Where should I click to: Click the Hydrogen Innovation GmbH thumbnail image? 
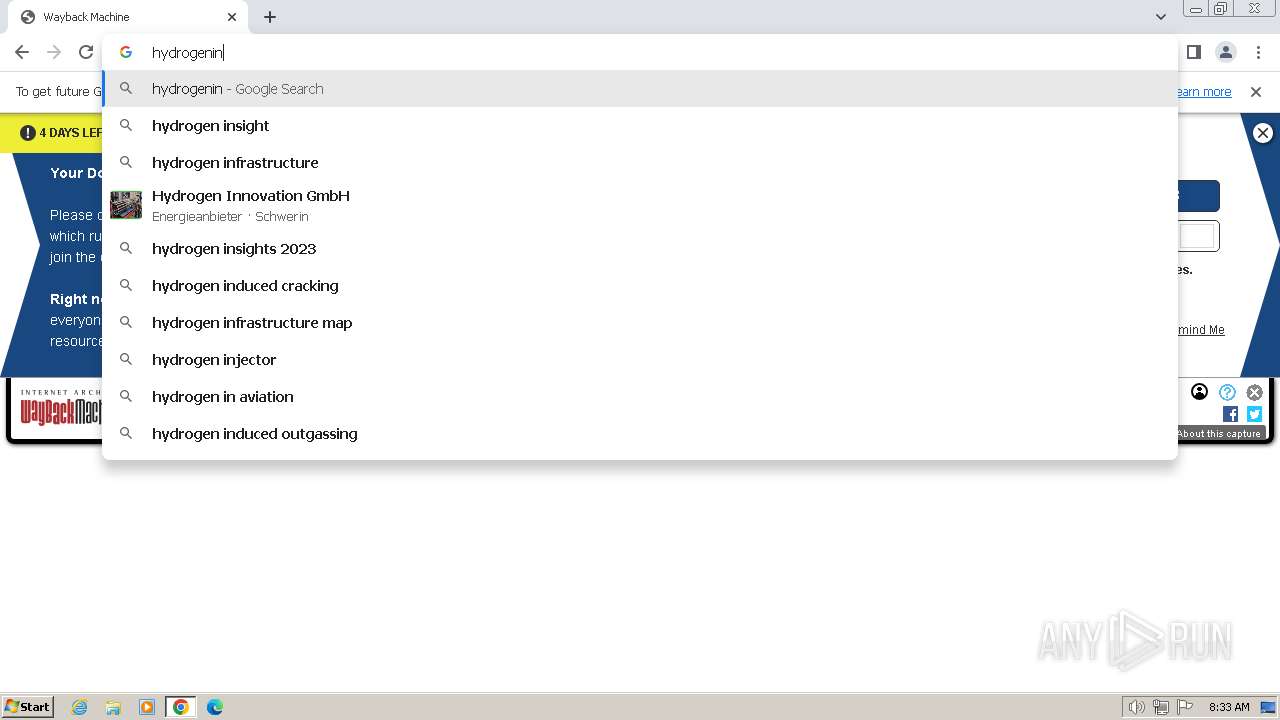126,205
